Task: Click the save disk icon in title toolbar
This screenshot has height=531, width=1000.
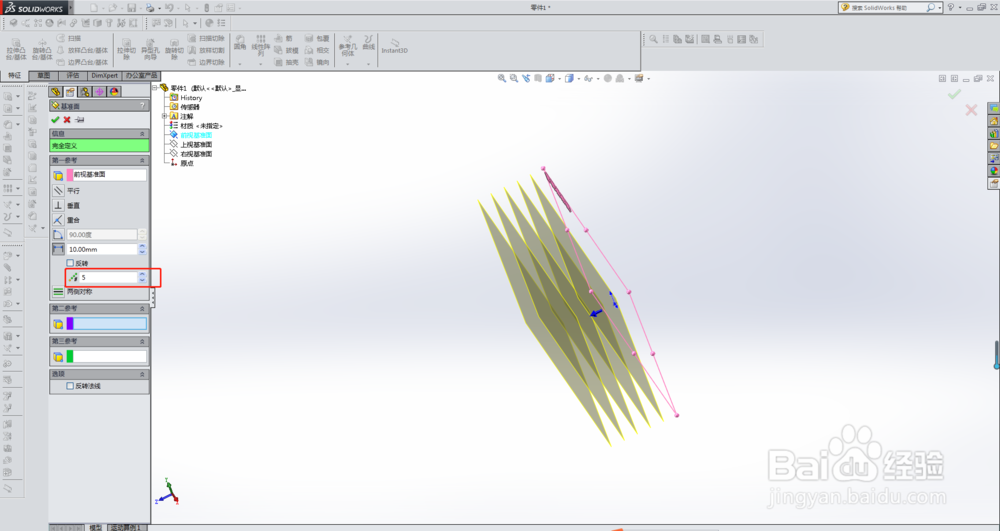Action: click(x=131, y=8)
